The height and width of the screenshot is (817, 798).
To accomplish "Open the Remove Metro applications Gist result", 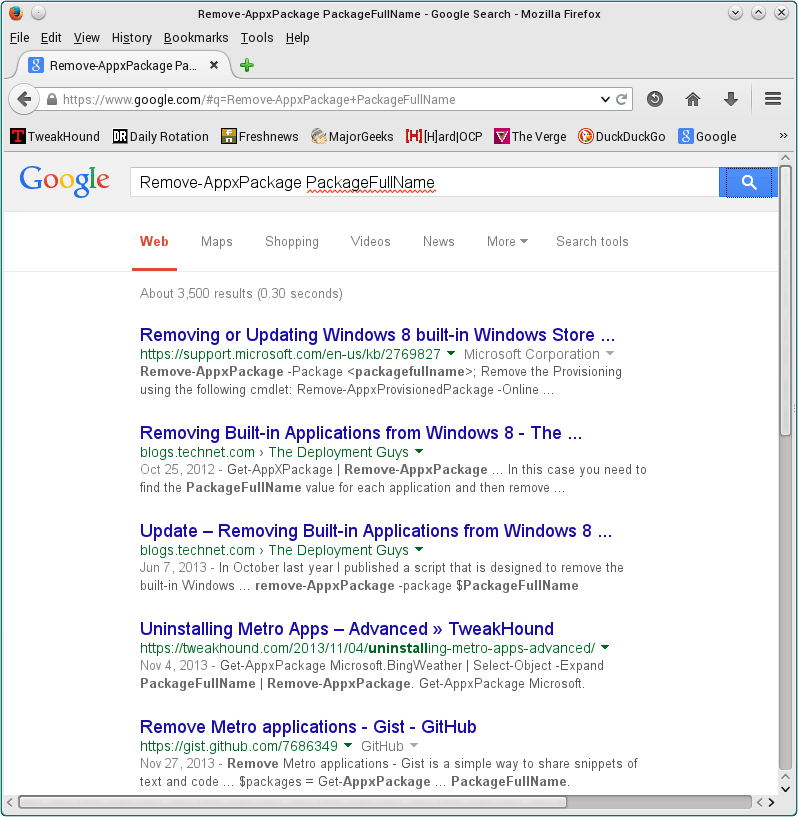I will coord(308,726).
